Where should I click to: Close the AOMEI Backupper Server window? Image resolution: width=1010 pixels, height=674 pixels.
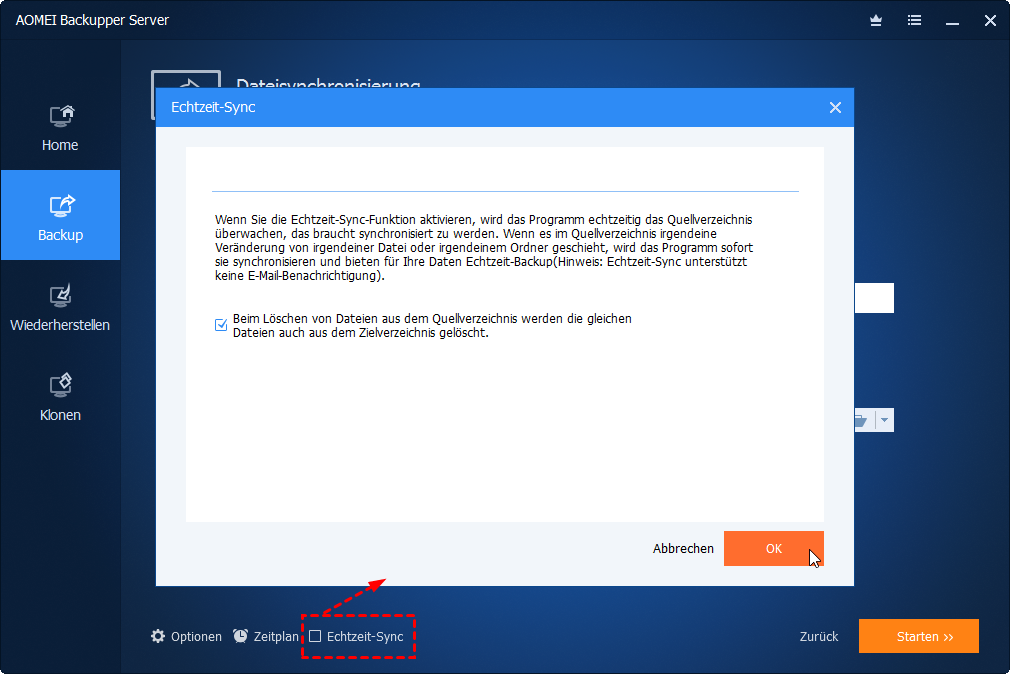click(990, 21)
